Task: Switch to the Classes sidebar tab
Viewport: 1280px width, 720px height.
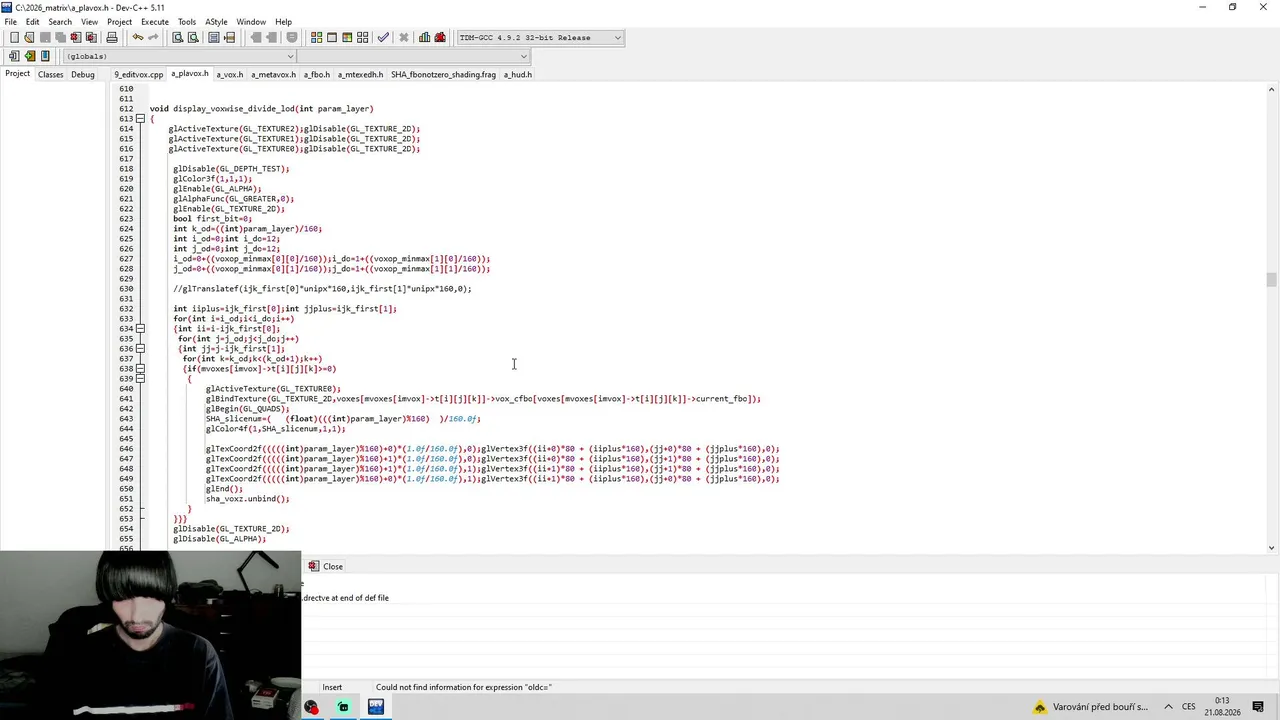Action: click(51, 74)
